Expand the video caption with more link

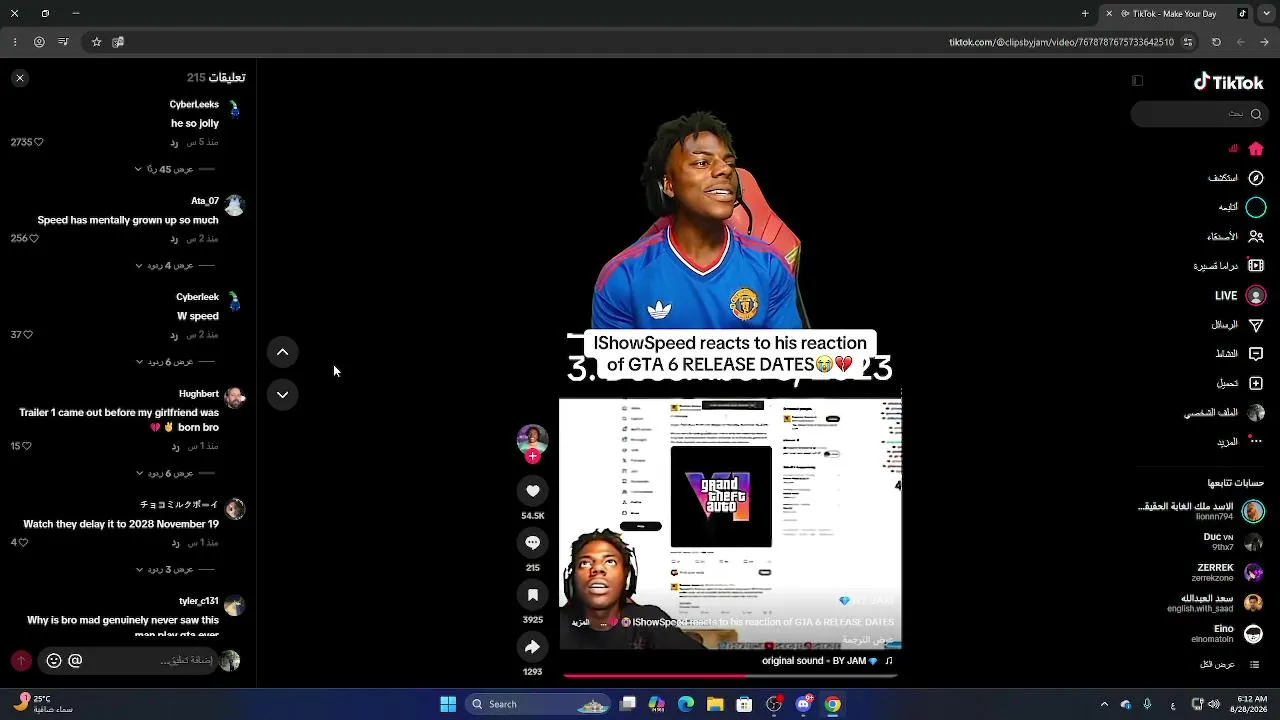(580, 622)
